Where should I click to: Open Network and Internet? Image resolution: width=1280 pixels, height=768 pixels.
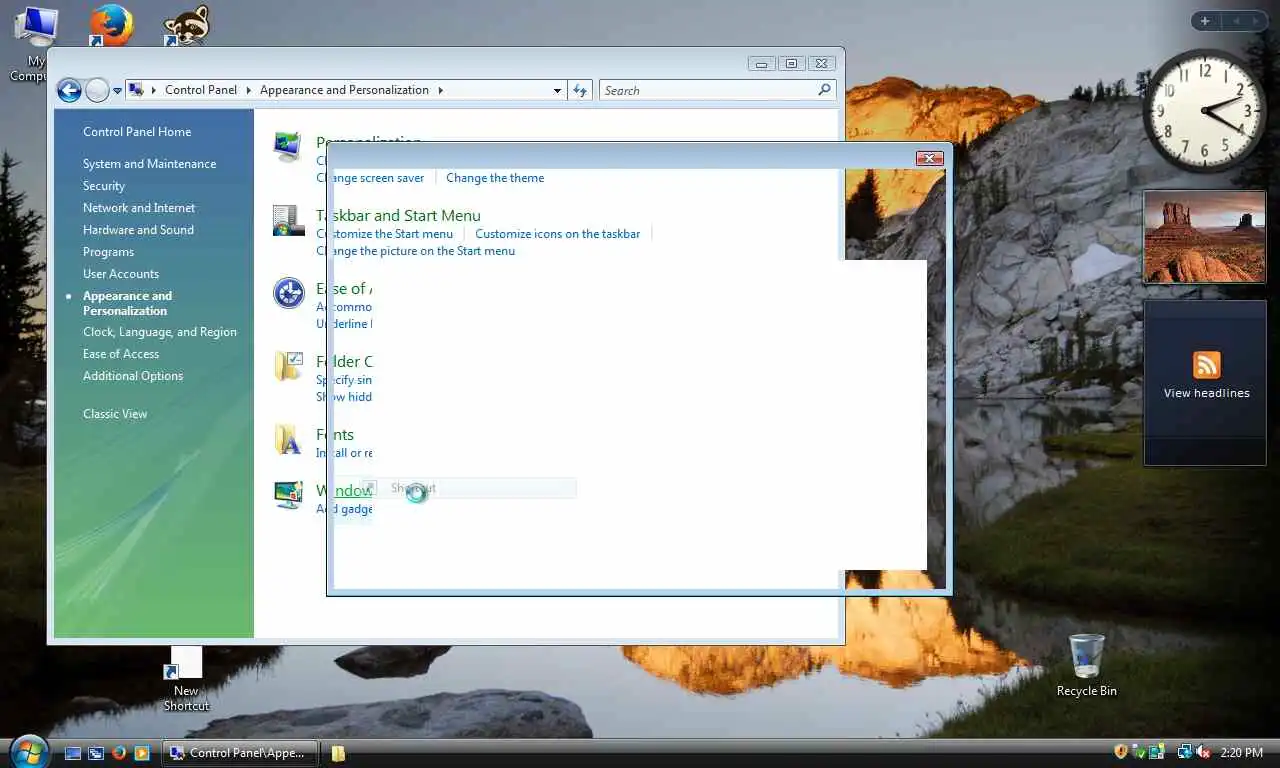click(139, 208)
